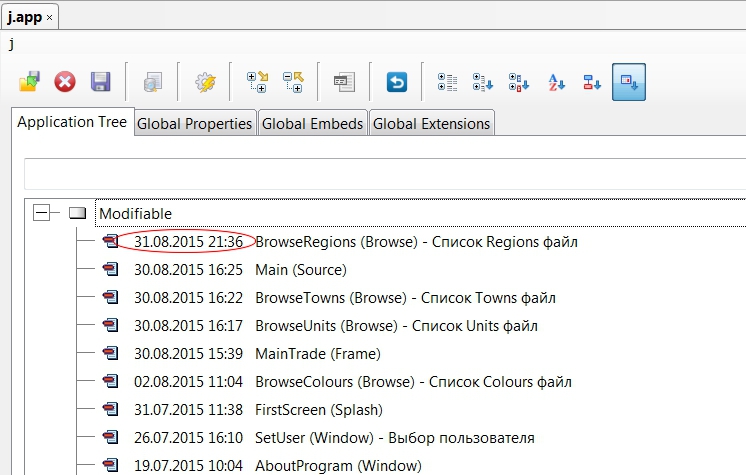Screen dimensions: 746x475
Task: Click the alphabetical A-Z sort icon
Action: click(x=556, y=82)
